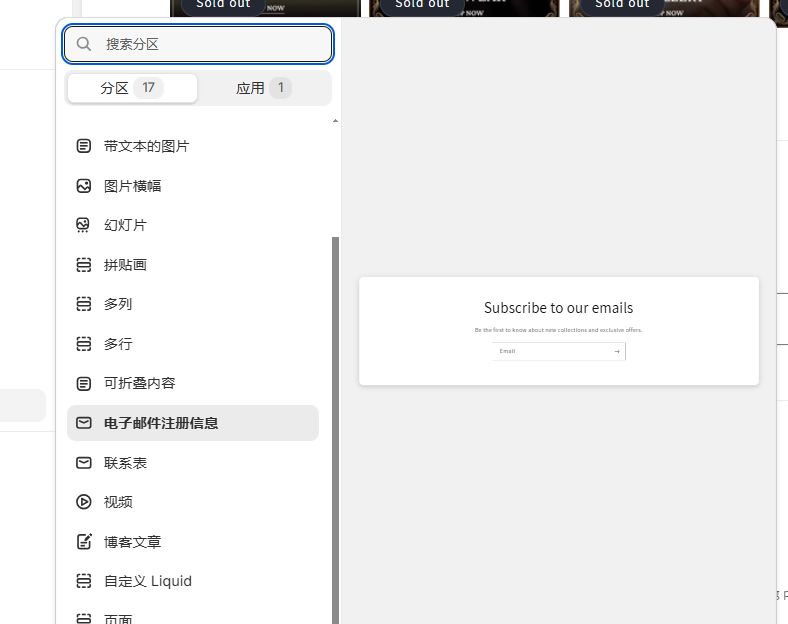Screen dimensions: 788x624
Task: Click the 17 count badge on 分区
Action: point(148,88)
